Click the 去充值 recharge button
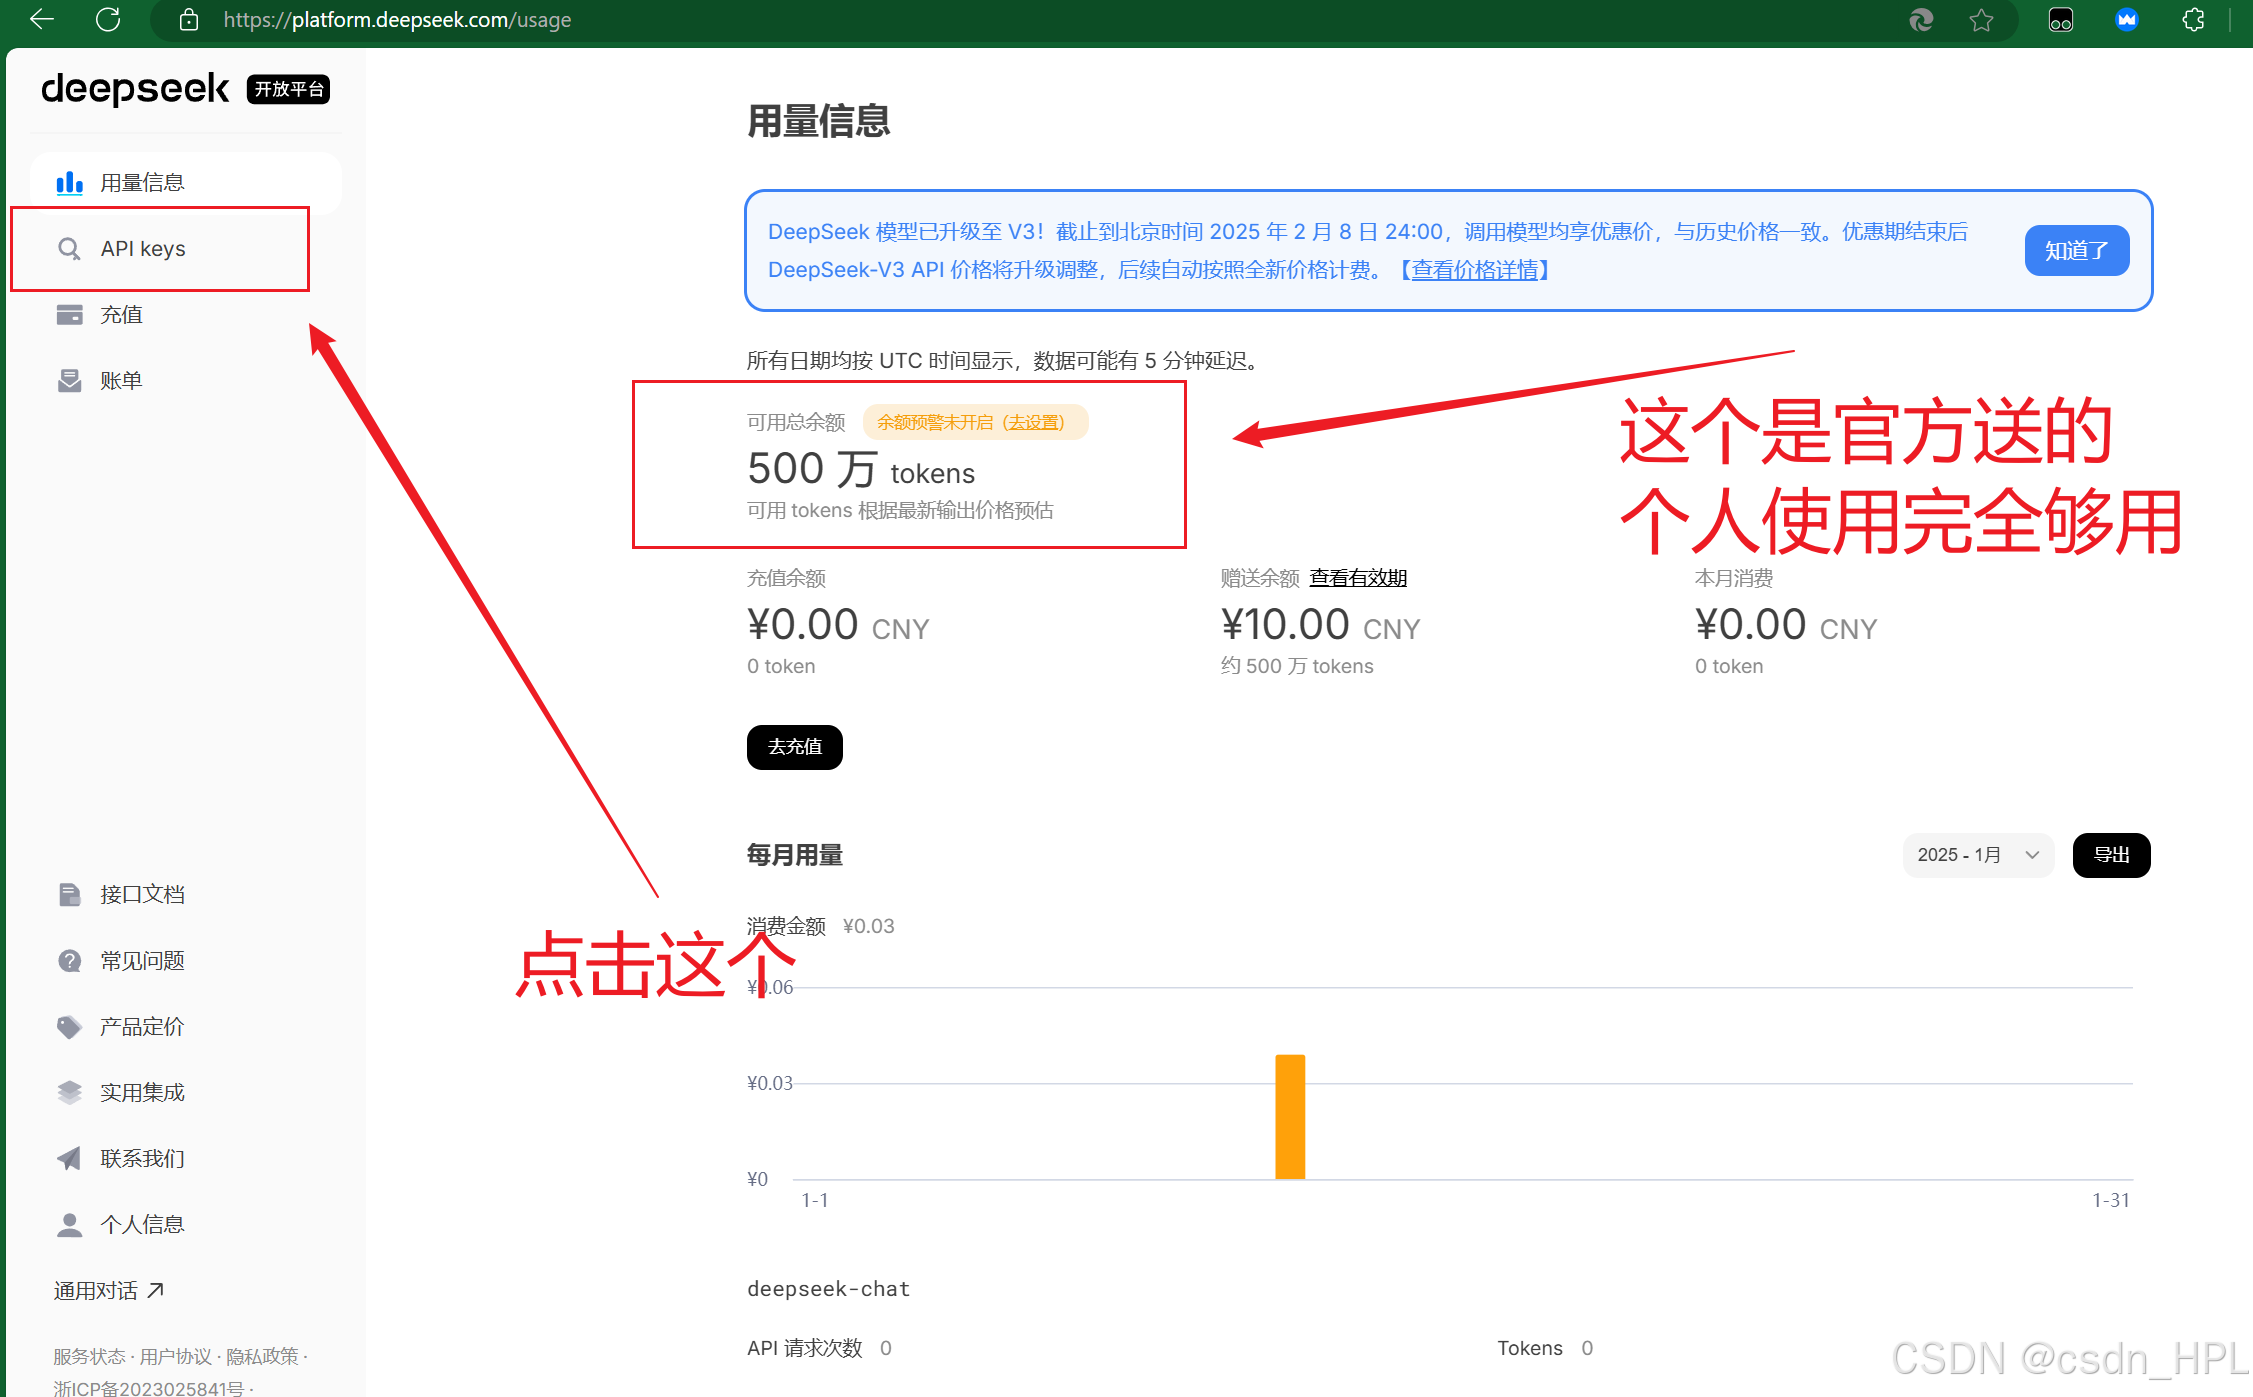The height and width of the screenshot is (1397, 2253). [x=794, y=747]
